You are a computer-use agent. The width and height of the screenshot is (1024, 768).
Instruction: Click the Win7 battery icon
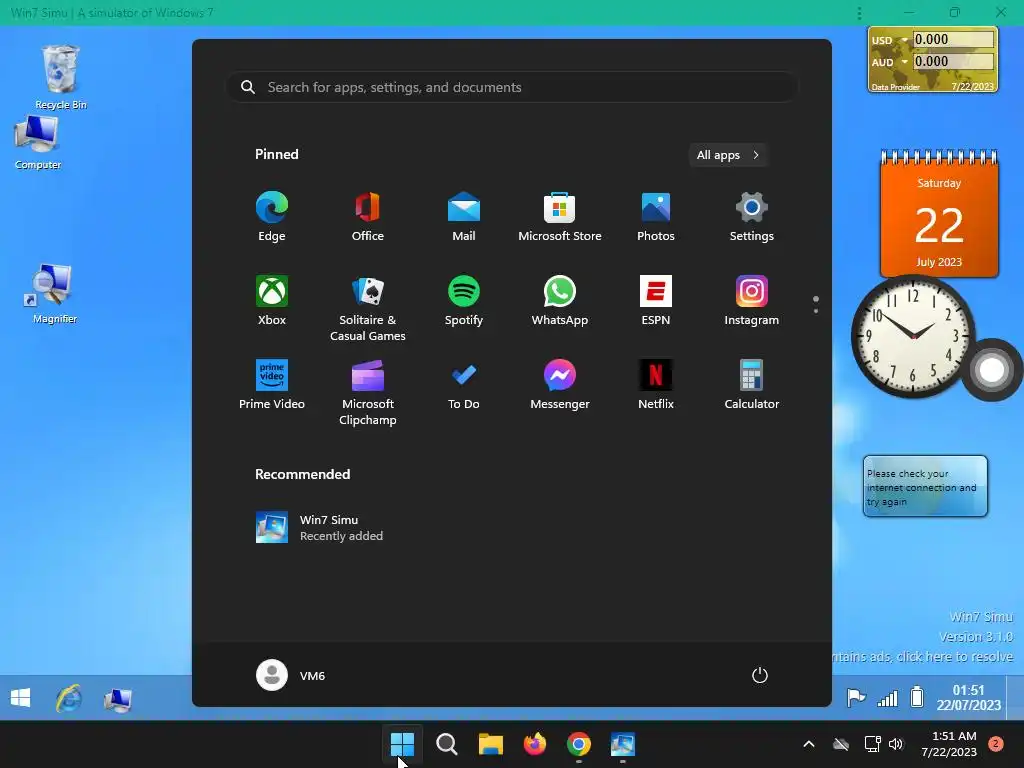(917, 697)
